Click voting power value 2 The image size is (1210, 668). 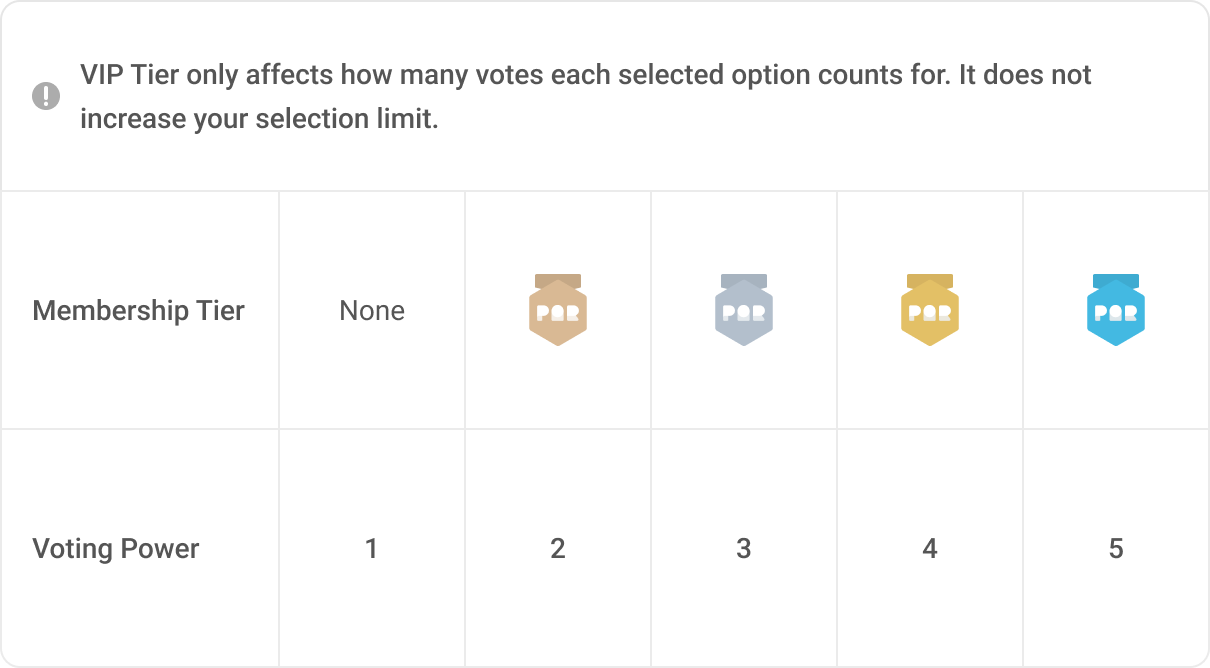pyautogui.click(x=558, y=549)
